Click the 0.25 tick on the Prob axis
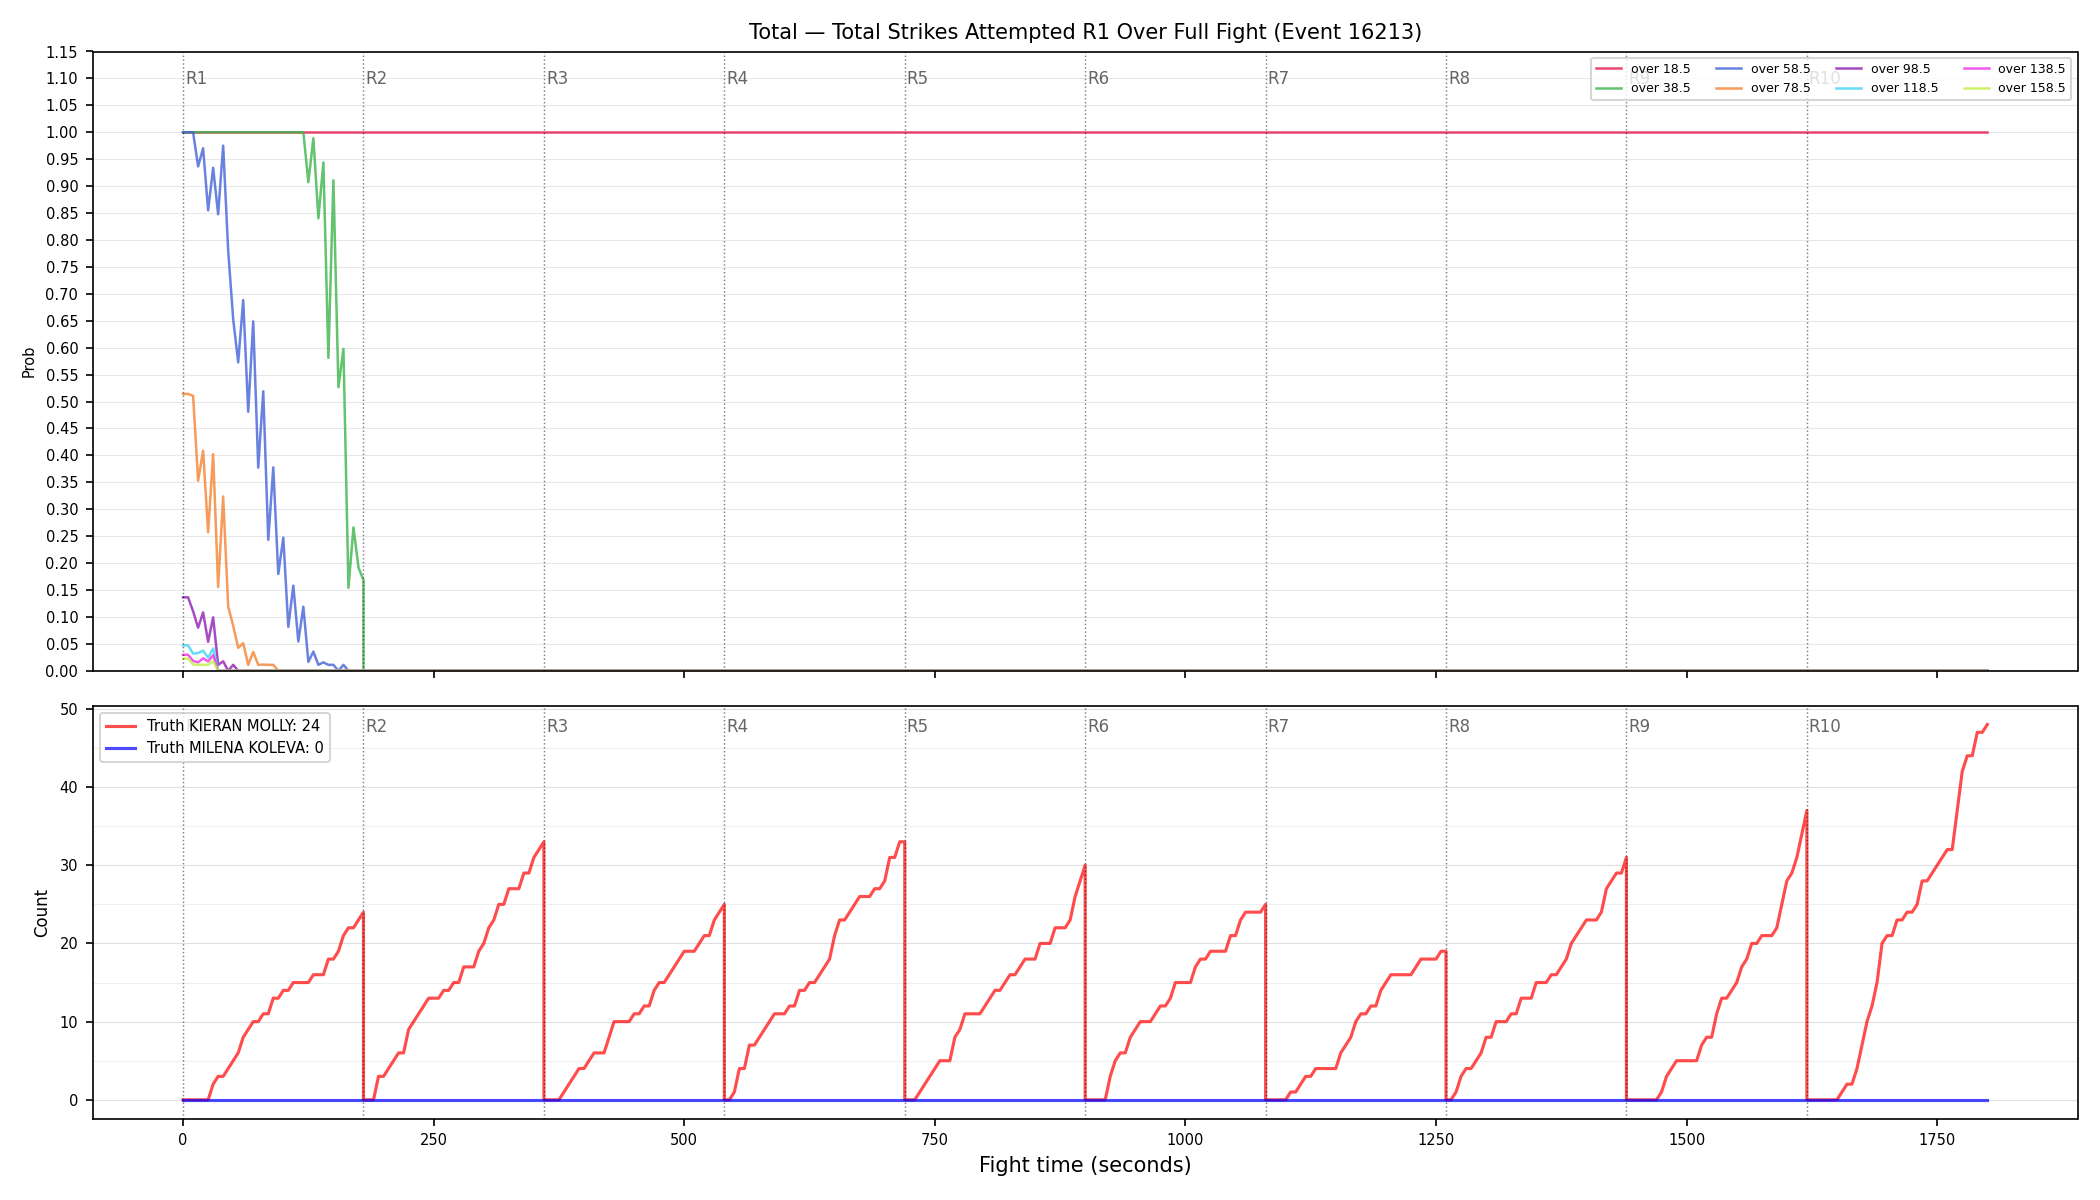The height and width of the screenshot is (1200, 2100). [x=62, y=536]
